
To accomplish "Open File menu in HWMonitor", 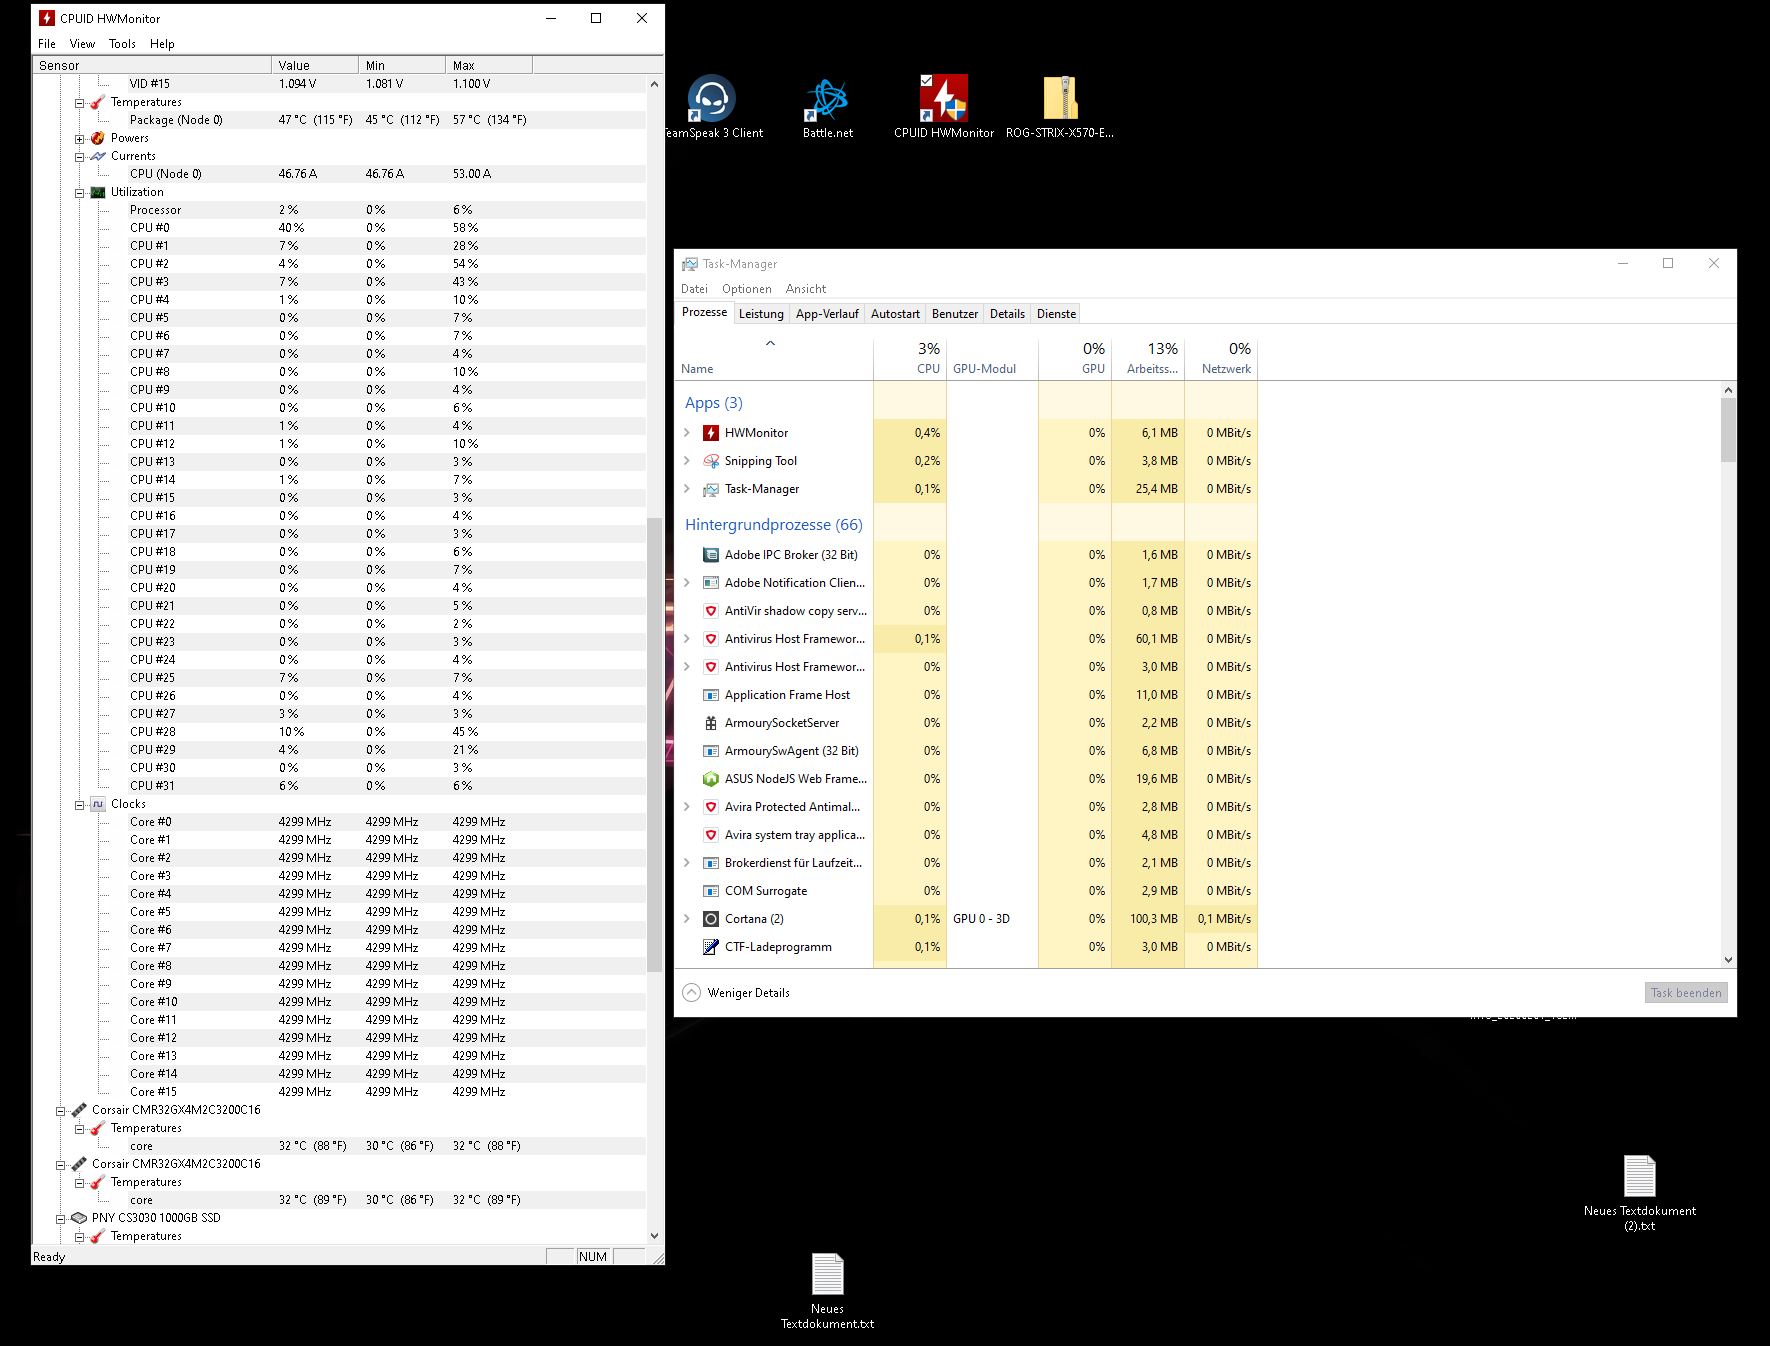I will point(47,44).
